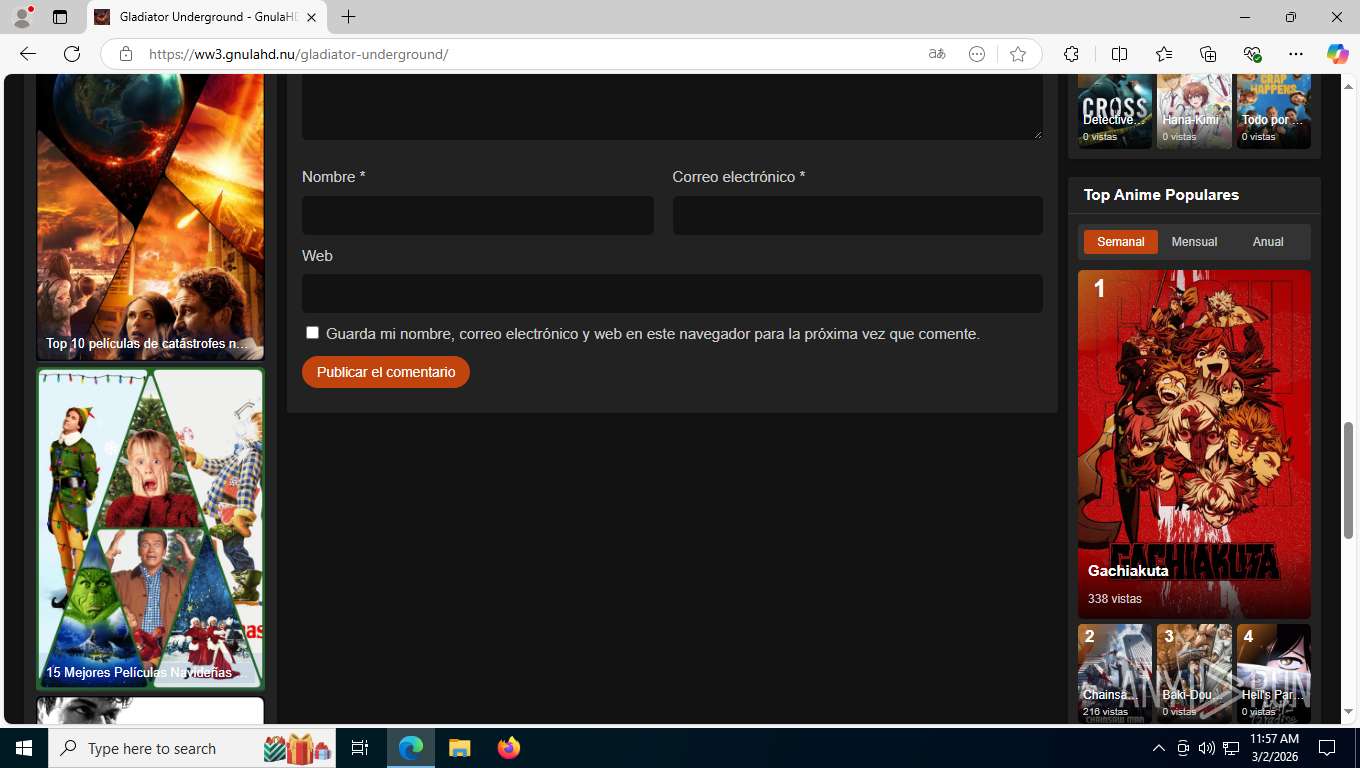Screen dimensions: 1360x768
Task: Click the Web input field
Action: click(672, 294)
